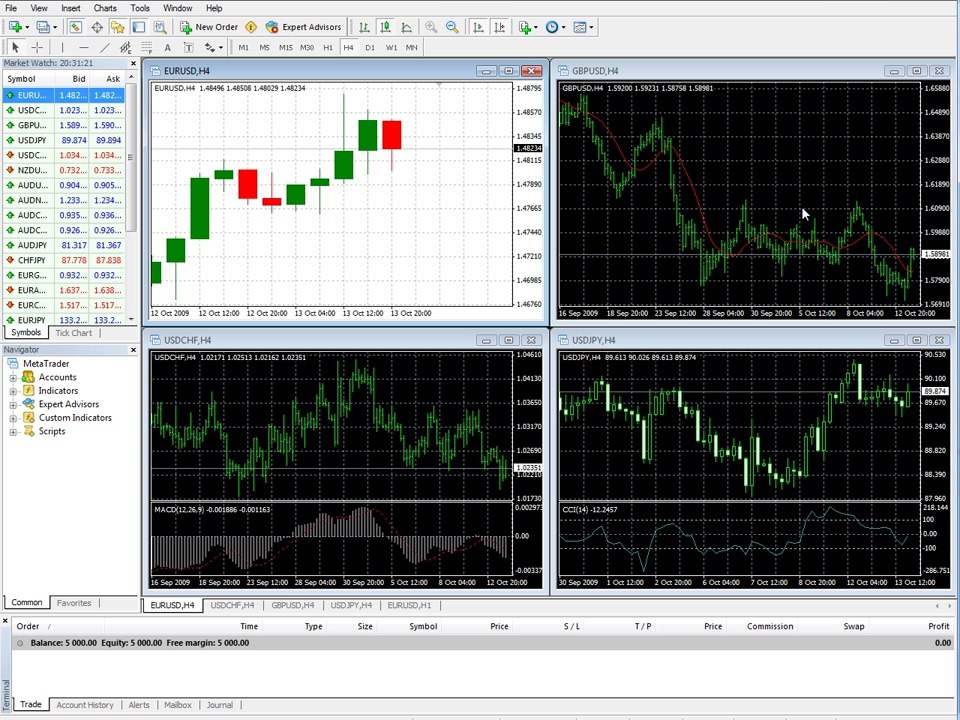Switch timeframe to H1
Viewport: 960px width, 720px height.
328,47
